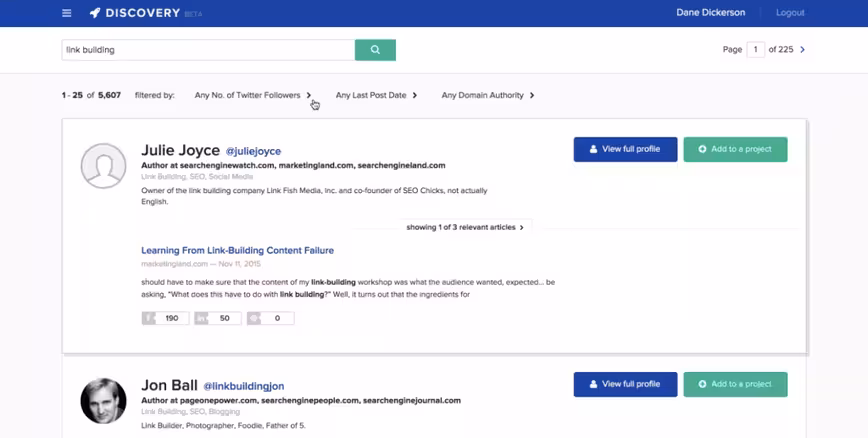Click the Logout link
The image size is (868, 438).
790,13
